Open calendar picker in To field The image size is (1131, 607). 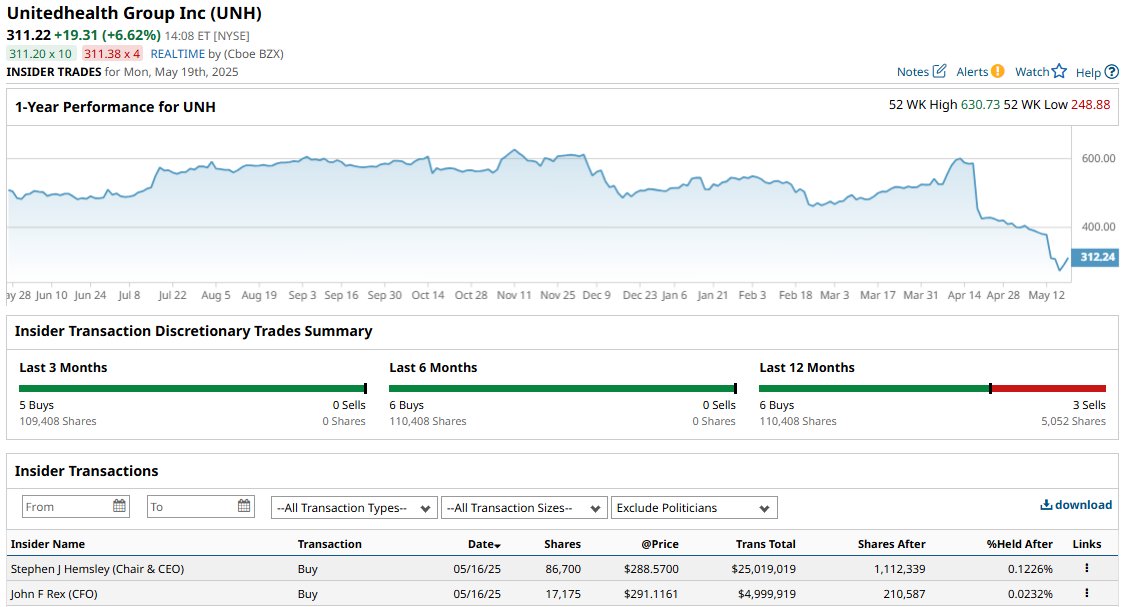[x=245, y=506]
